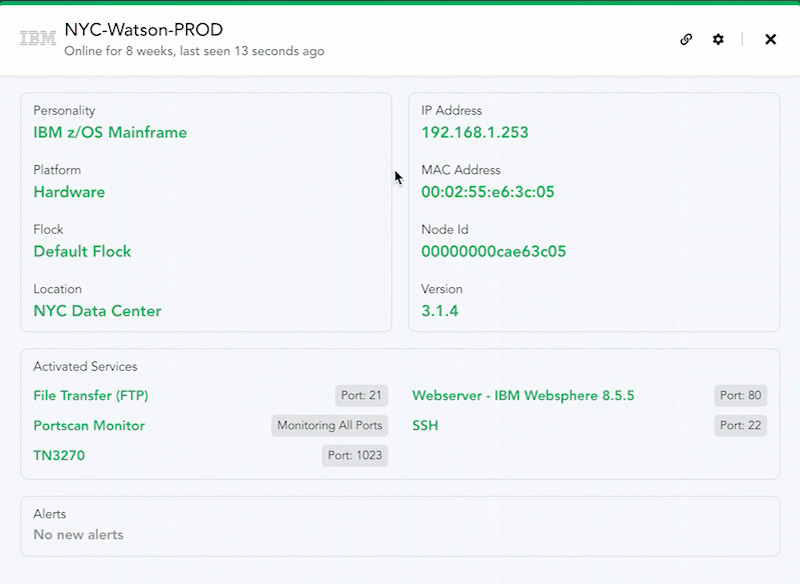Image resolution: width=800 pixels, height=584 pixels.
Task: Click the MAC Address field label
Action: pyautogui.click(x=461, y=170)
